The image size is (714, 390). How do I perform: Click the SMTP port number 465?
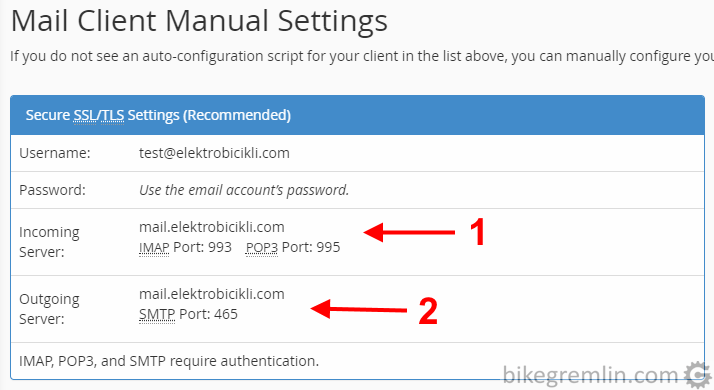pyautogui.click(x=226, y=314)
